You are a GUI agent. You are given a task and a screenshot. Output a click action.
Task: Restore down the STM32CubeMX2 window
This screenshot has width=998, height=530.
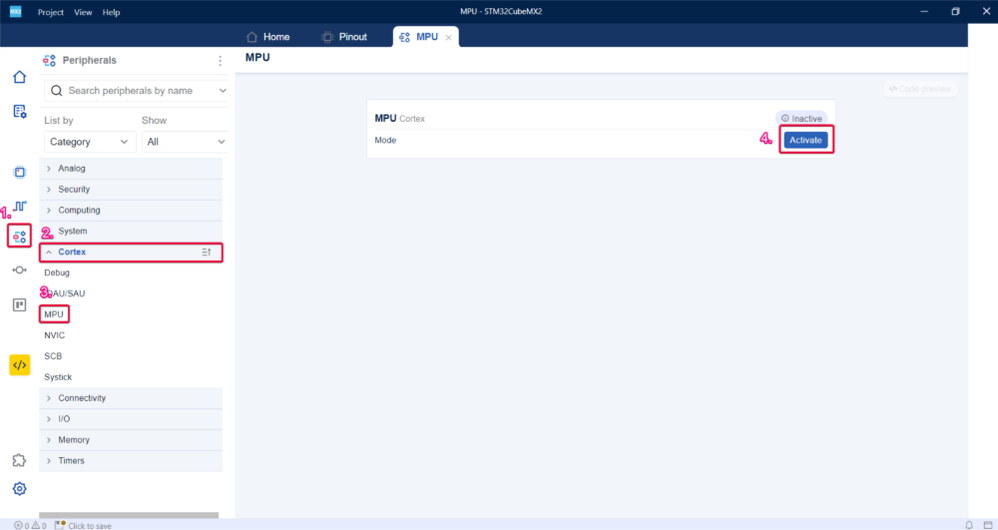[x=955, y=11]
